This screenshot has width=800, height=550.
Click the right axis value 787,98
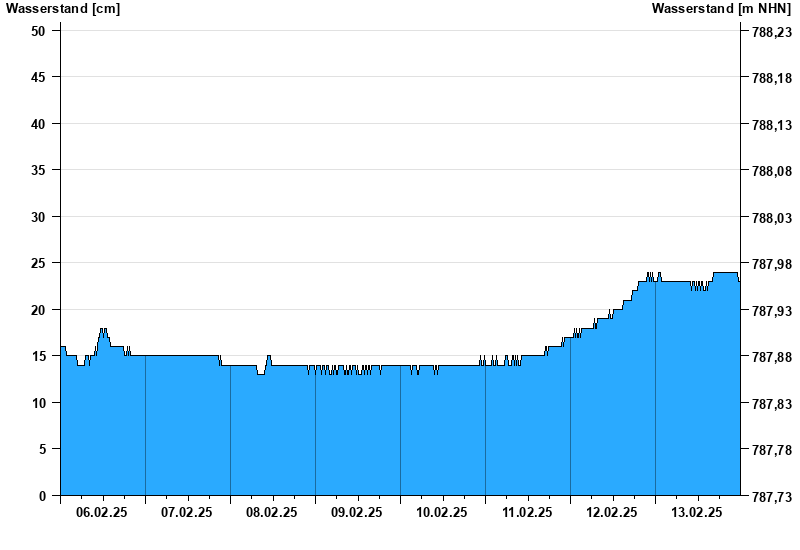coord(772,265)
